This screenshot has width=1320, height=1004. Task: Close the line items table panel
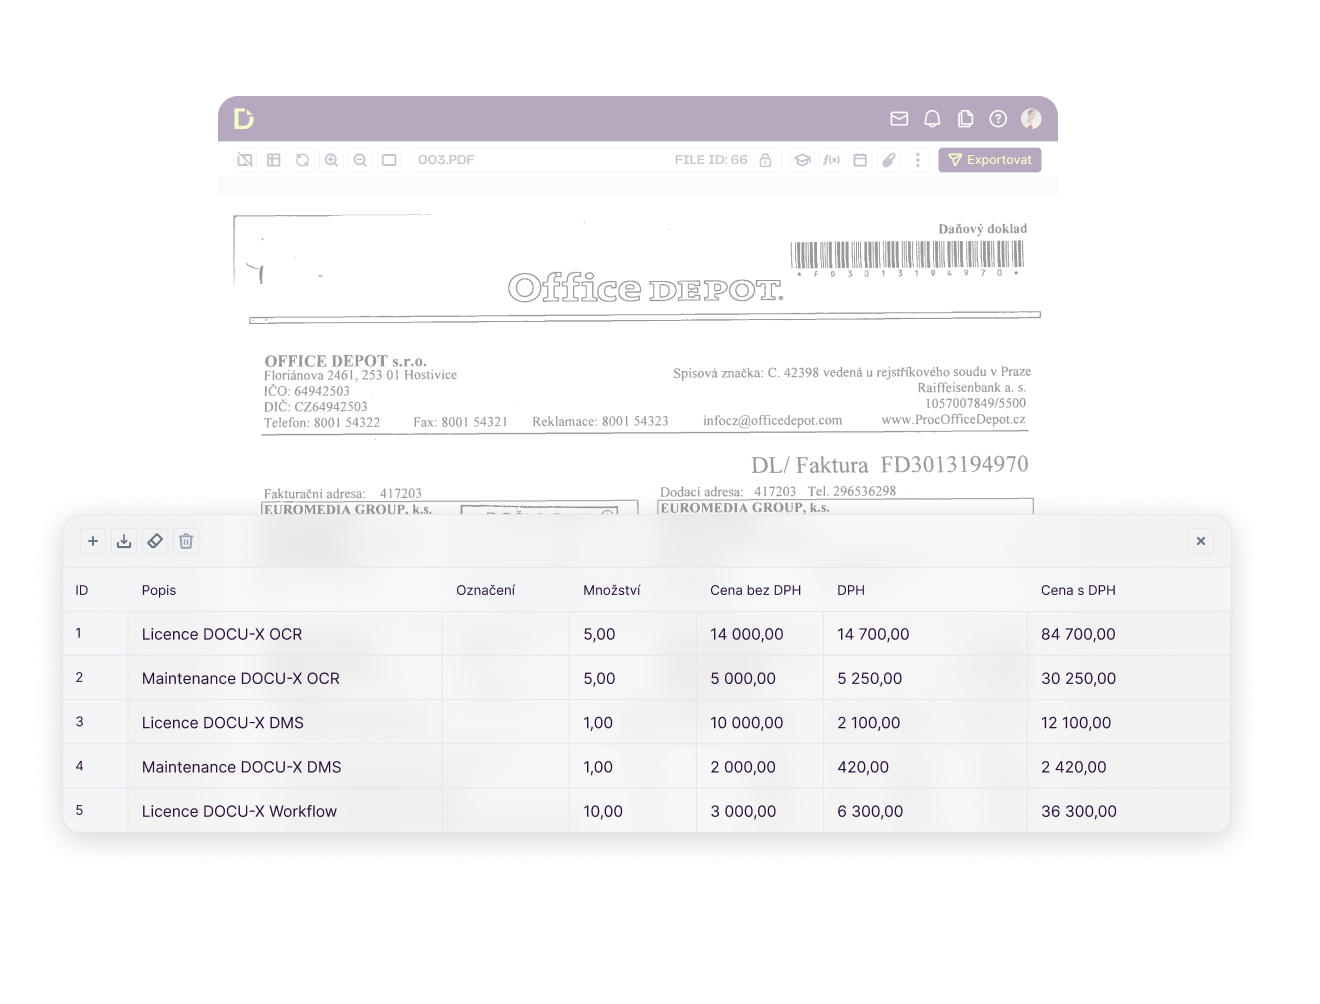1201,541
